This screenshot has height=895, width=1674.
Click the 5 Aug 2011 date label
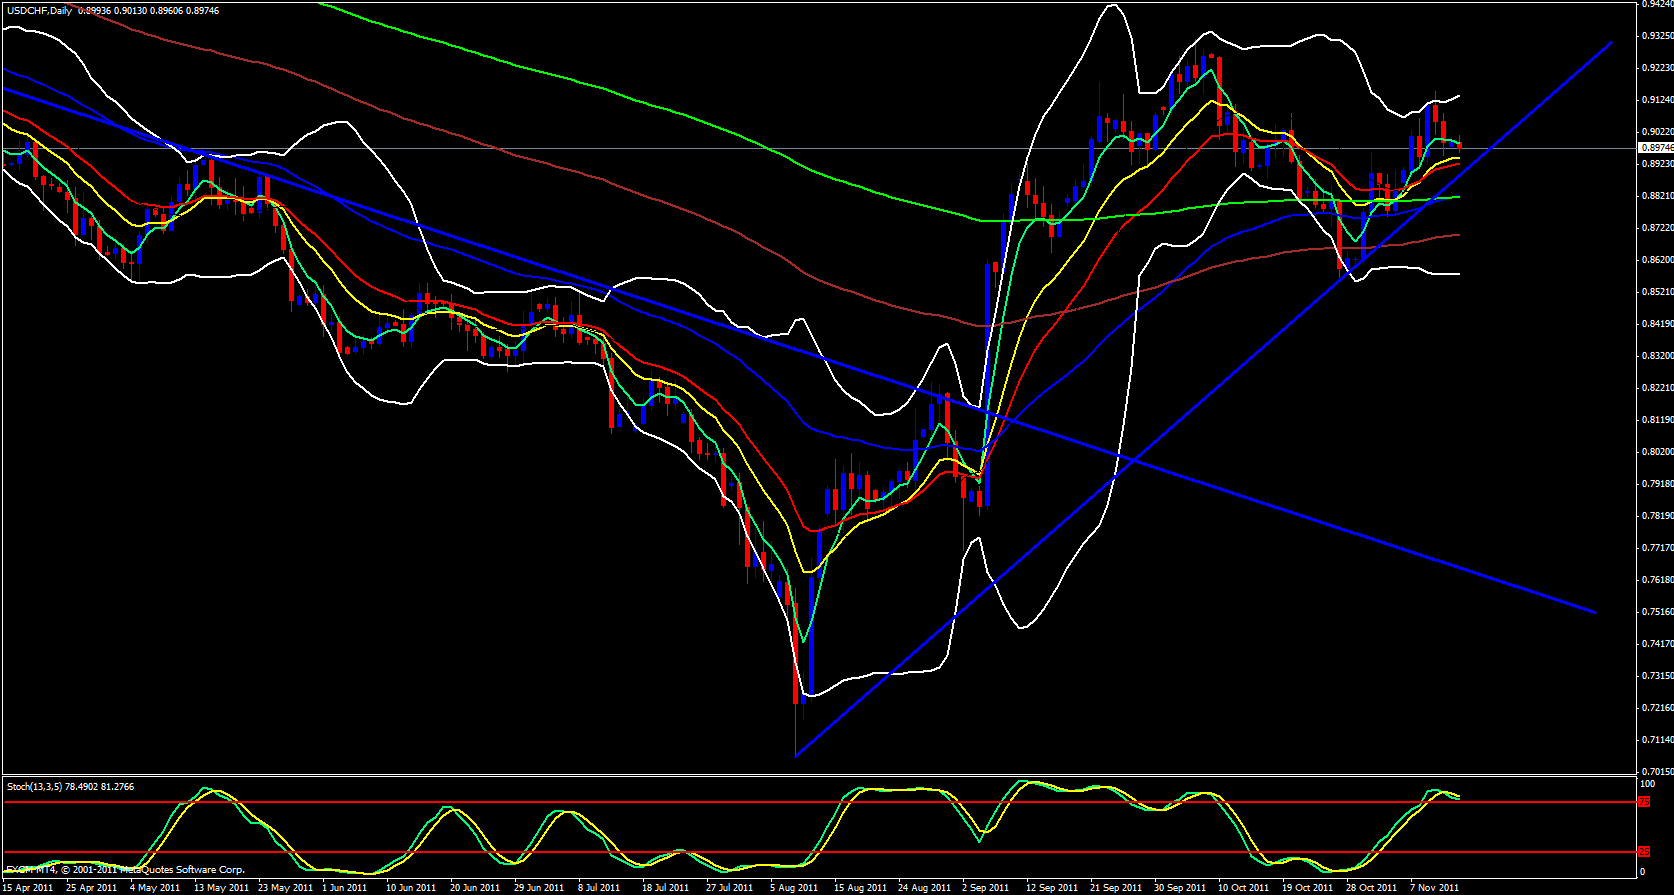tap(794, 887)
